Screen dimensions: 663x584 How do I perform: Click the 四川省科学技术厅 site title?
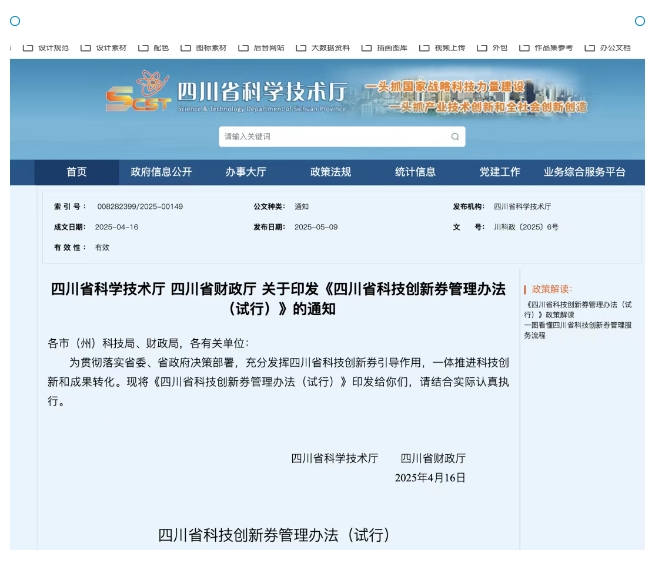pos(262,92)
